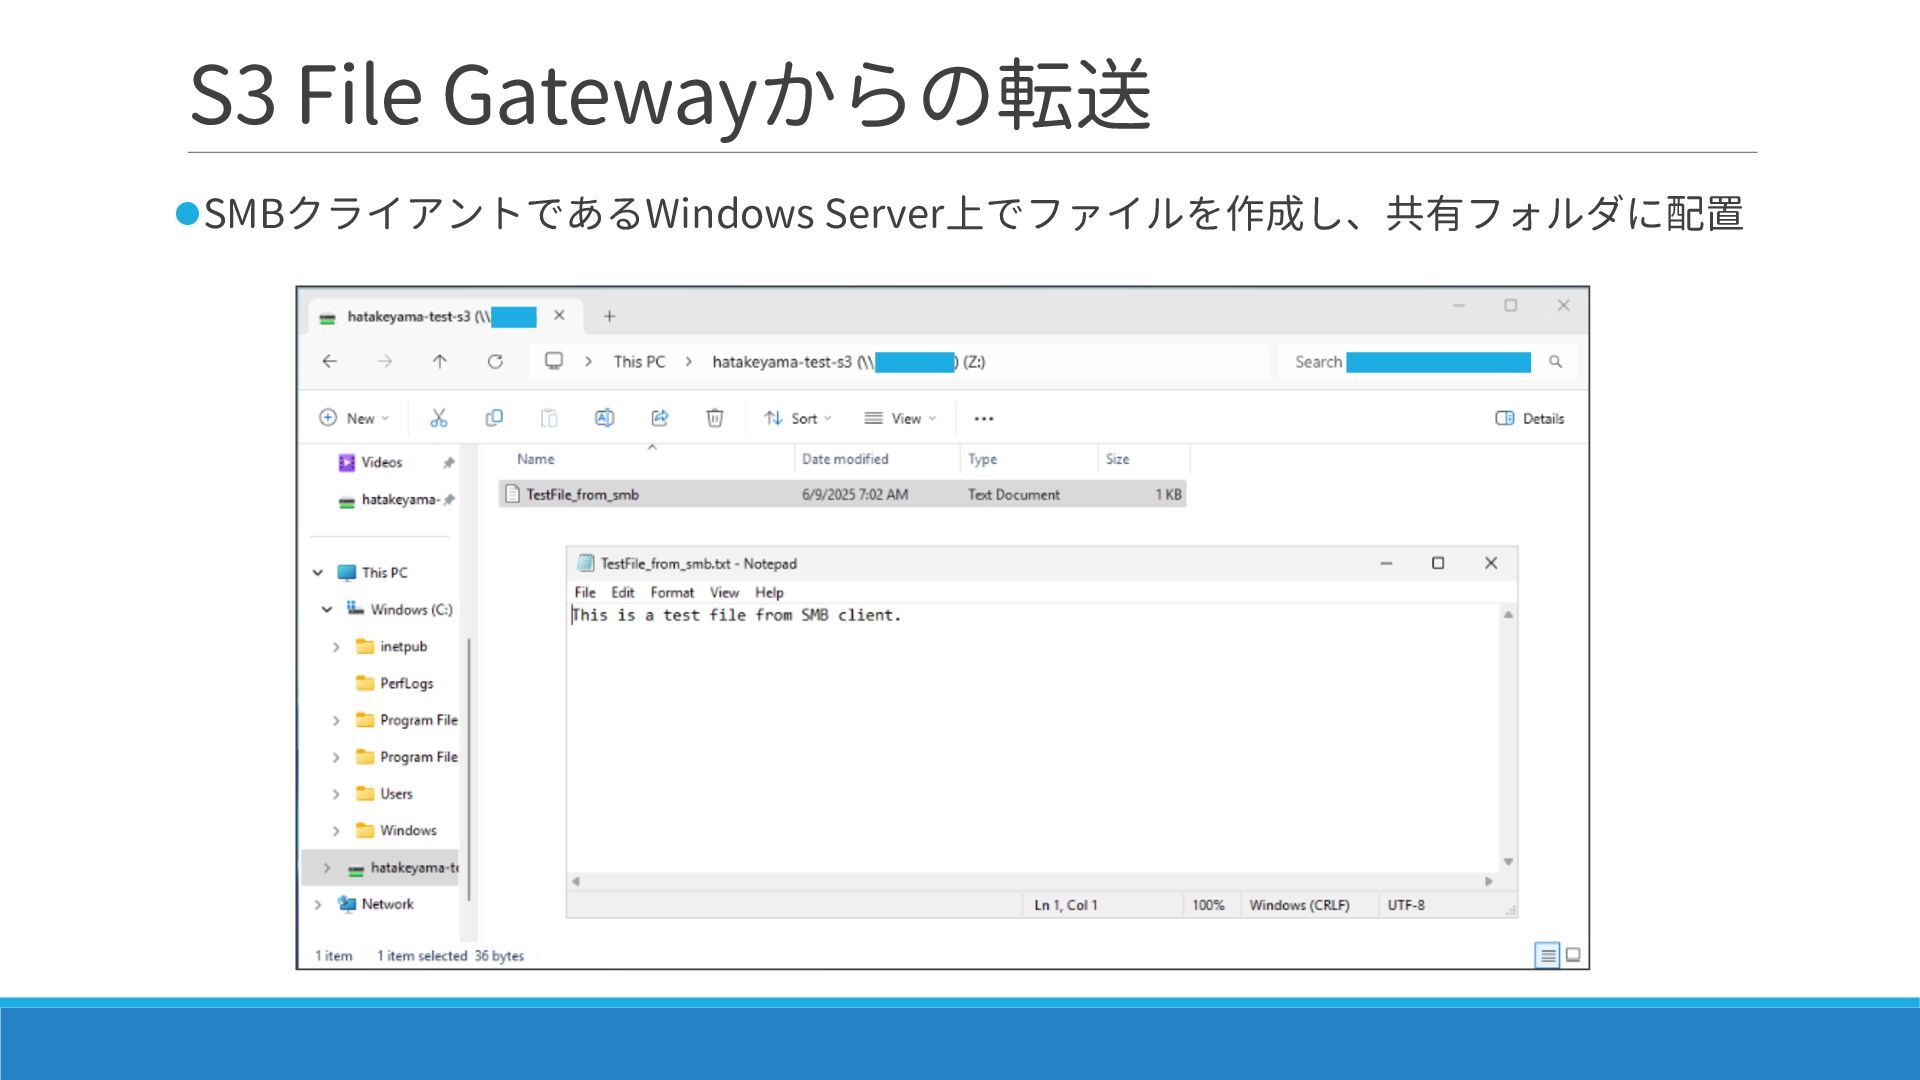Click This PC breadcrumb
This screenshot has width=1920, height=1080.
click(639, 362)
